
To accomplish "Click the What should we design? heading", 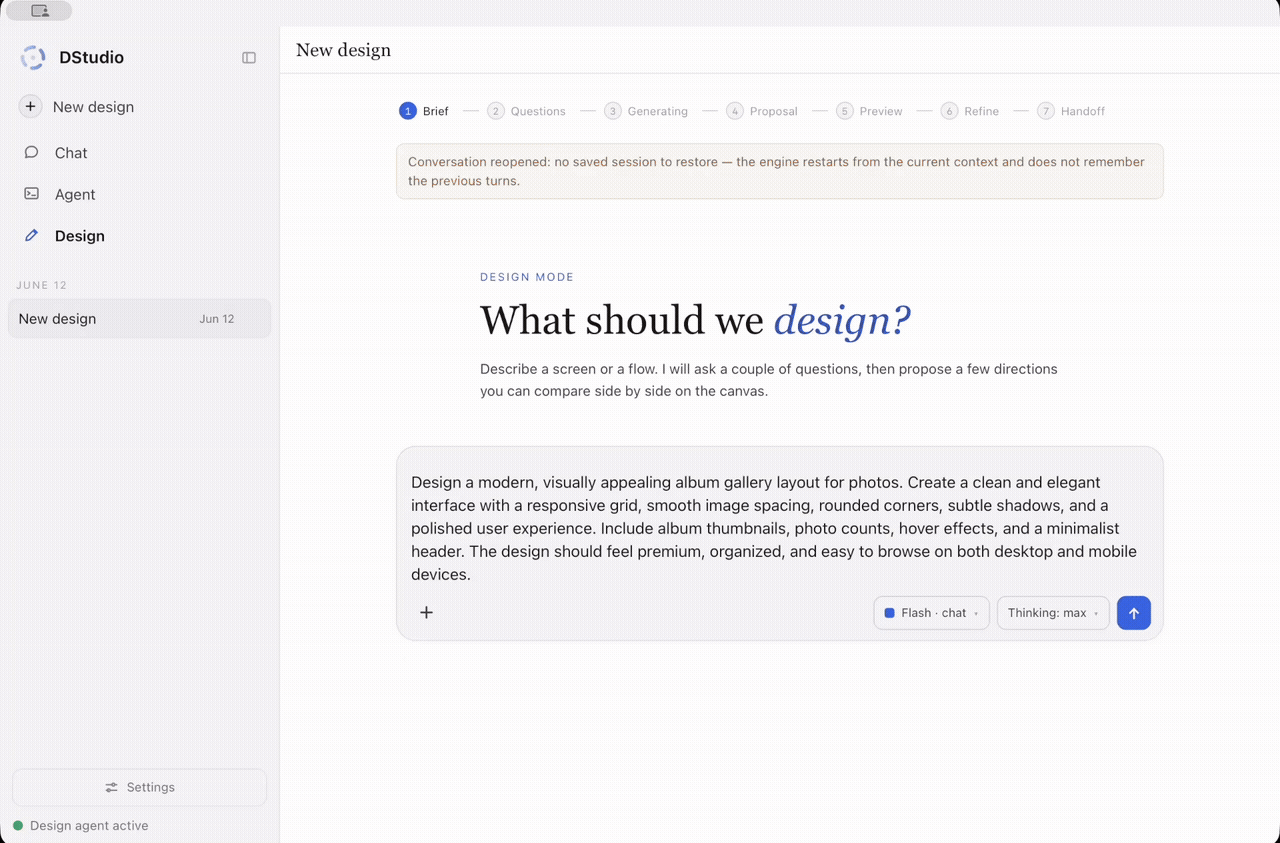I will pyautogui.click(x=695, y=320).
